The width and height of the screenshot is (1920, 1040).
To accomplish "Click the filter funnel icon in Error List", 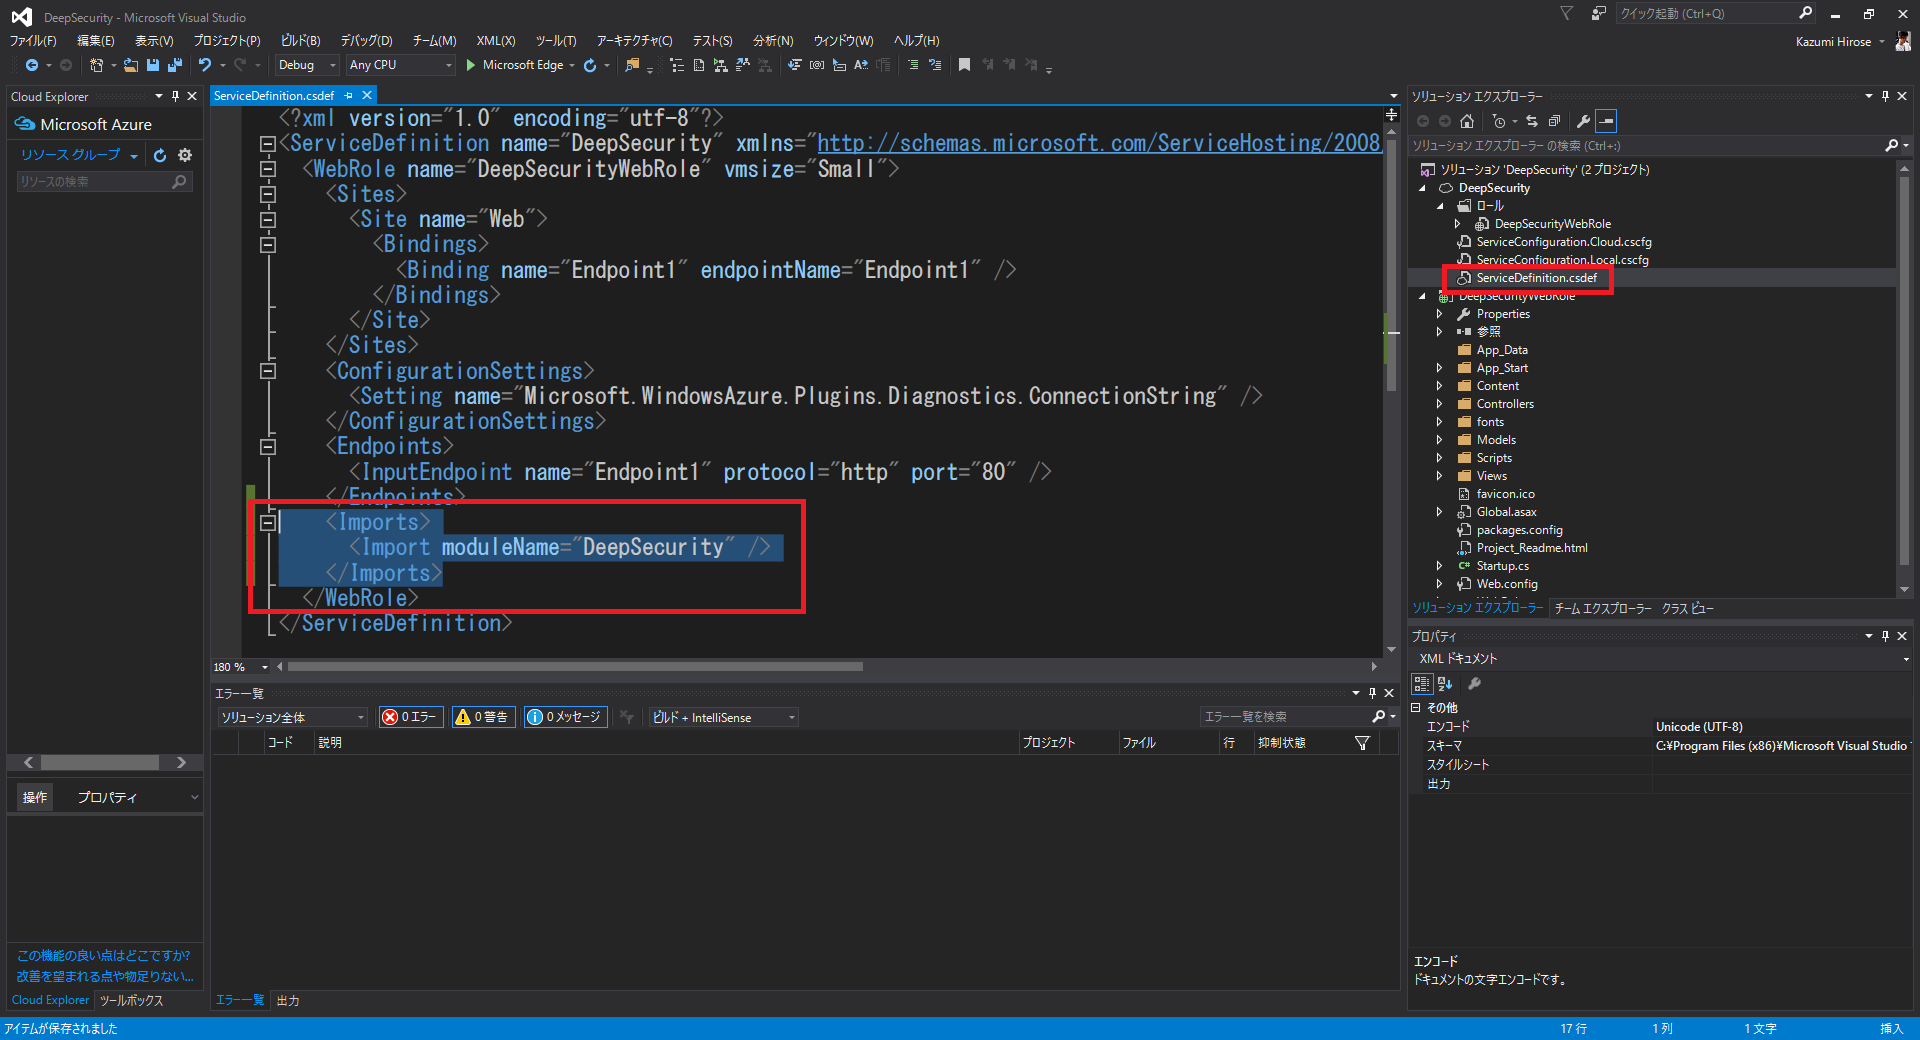I will tap(1362, 743).
